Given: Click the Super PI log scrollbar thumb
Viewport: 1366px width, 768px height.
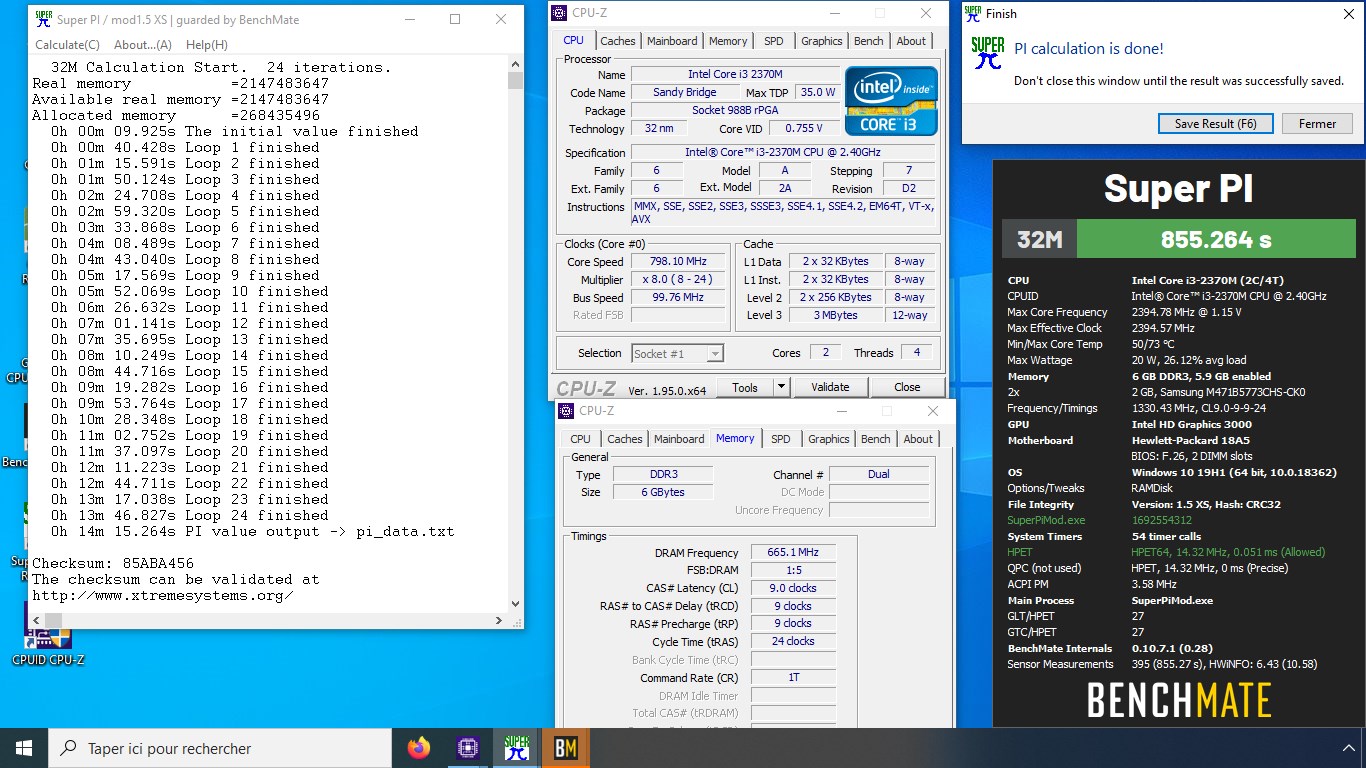Looking at the screenshot, I should (515, 81).
